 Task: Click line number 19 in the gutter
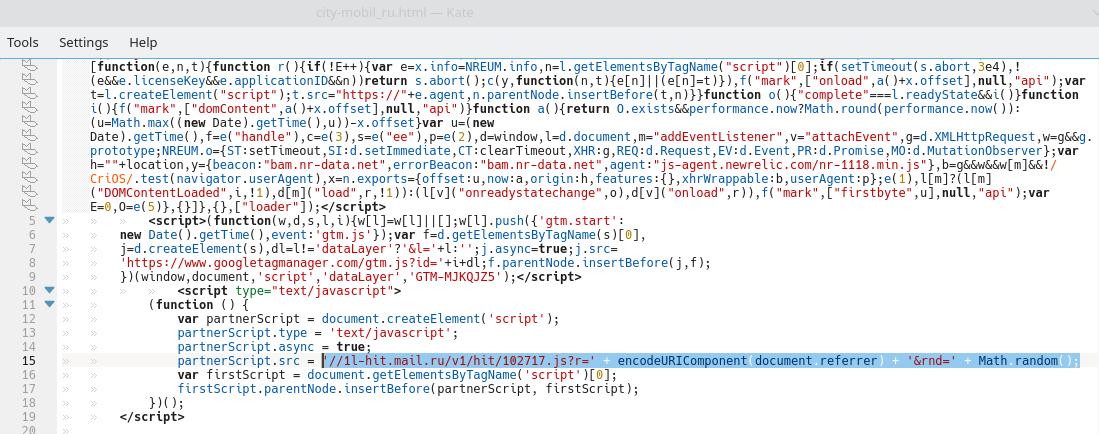click(29, 416)
